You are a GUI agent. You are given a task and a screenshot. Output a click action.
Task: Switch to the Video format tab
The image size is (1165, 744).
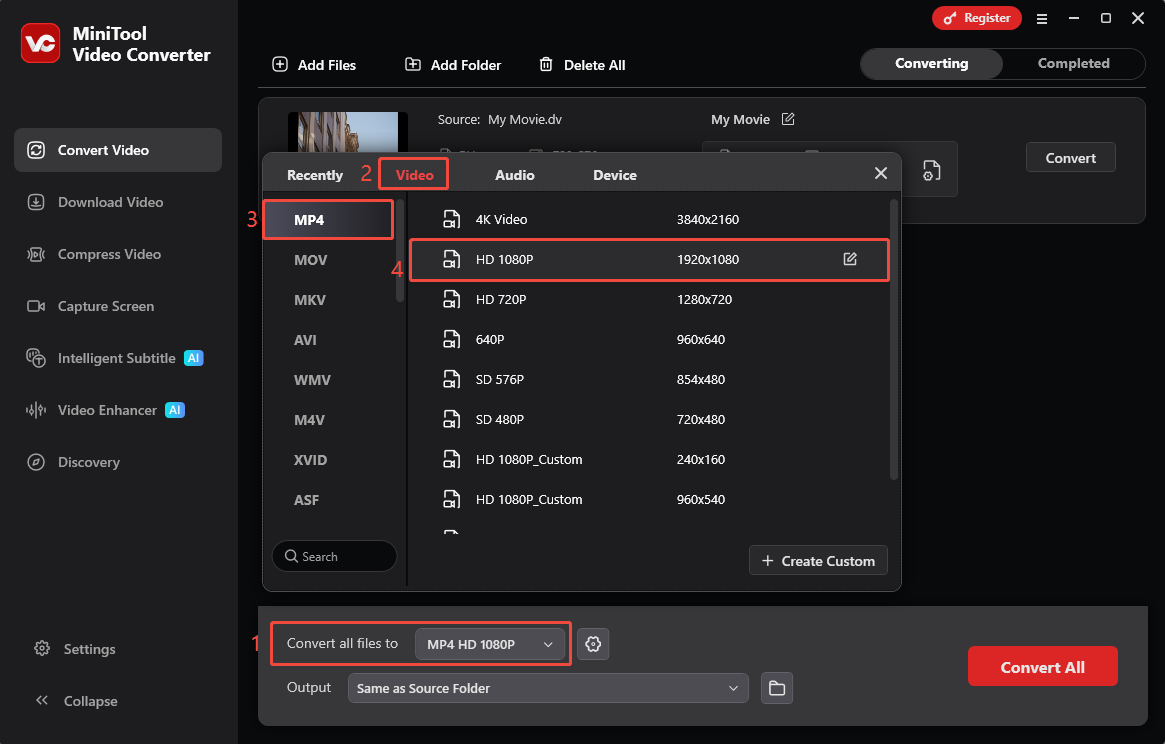coord(414,175)
